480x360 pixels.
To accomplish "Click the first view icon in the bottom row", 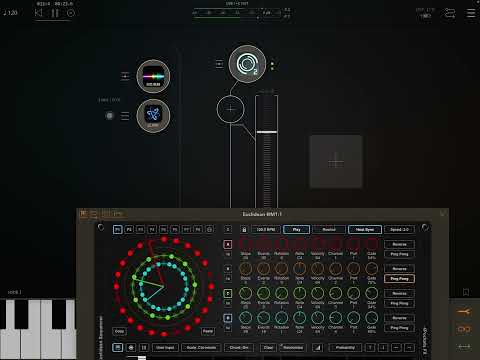I will [117, 347].
